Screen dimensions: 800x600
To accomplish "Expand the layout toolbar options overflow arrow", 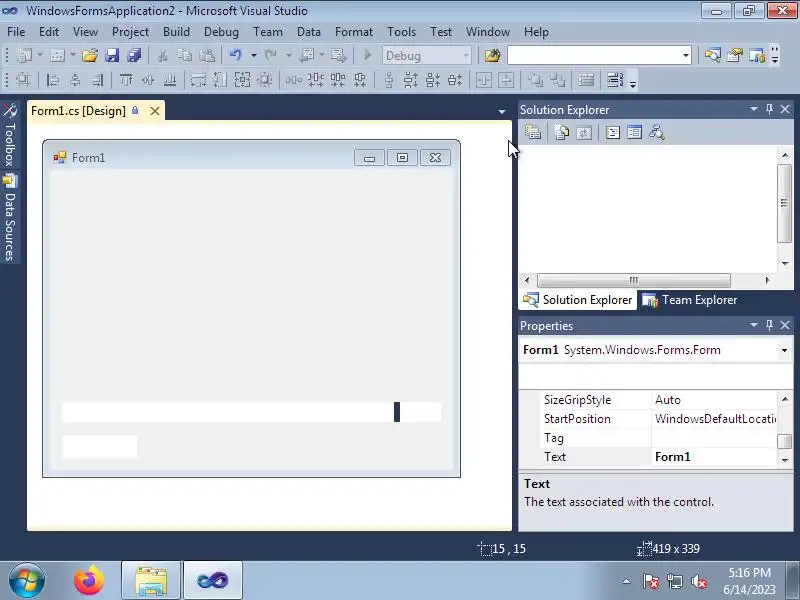I will [633, 82].
